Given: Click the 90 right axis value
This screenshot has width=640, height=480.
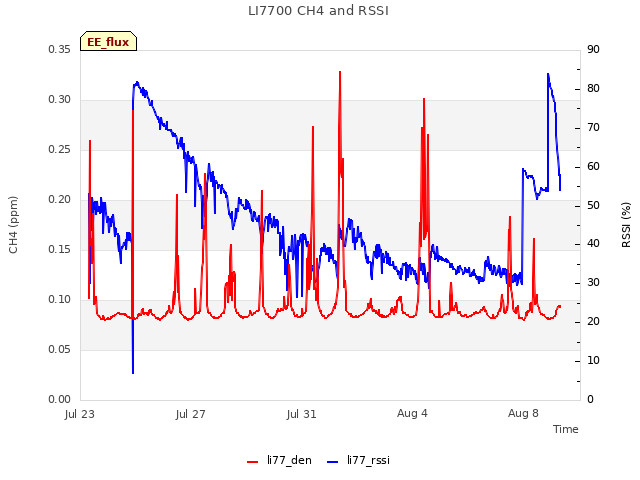Looking at the screenshot, I should tap(593, 49).
